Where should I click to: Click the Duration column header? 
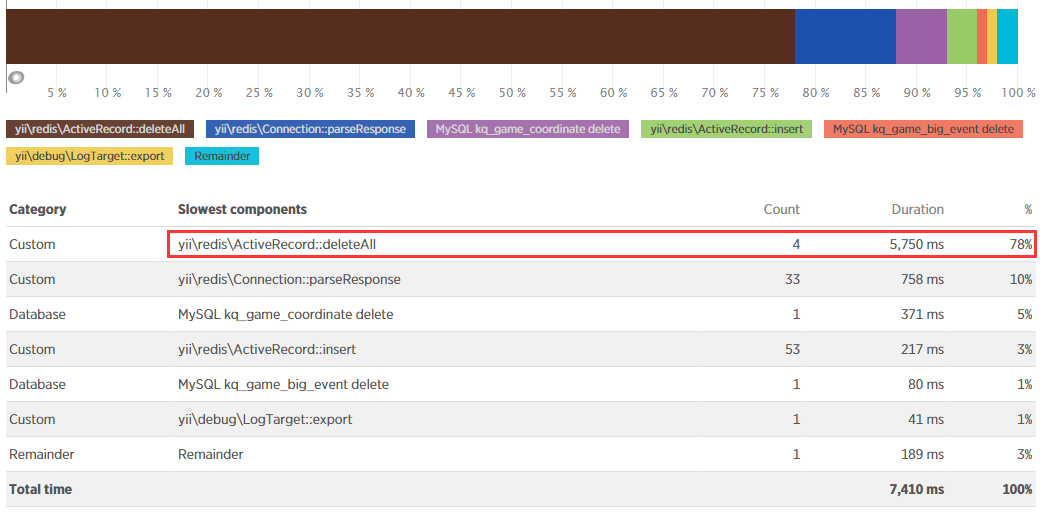(x=917, y=209)
